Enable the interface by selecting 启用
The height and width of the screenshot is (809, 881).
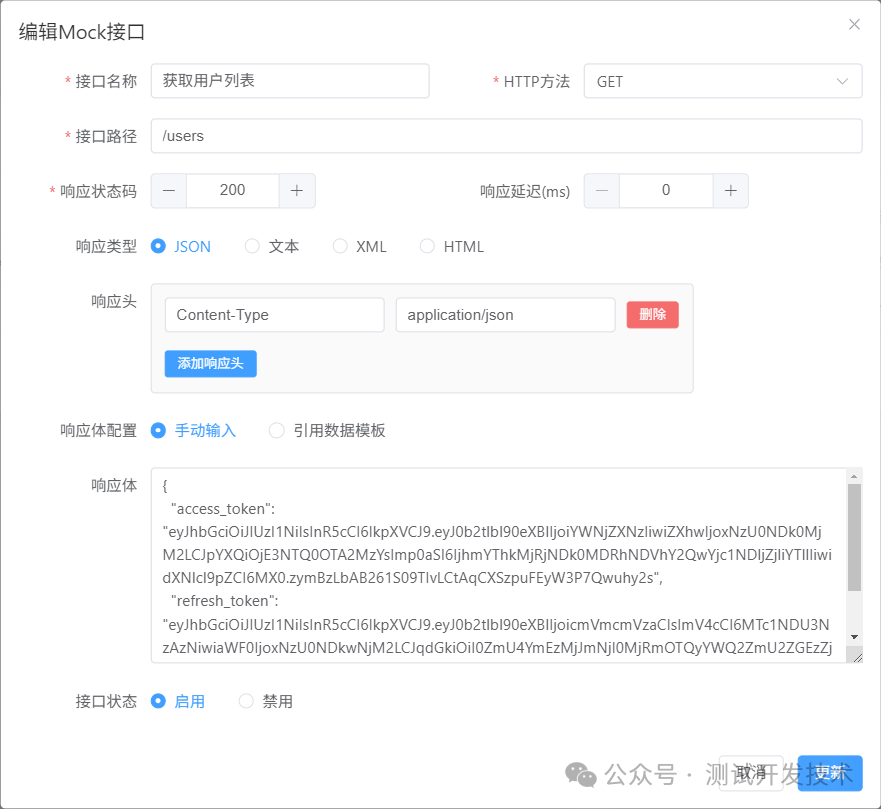[x=158, y=701]
